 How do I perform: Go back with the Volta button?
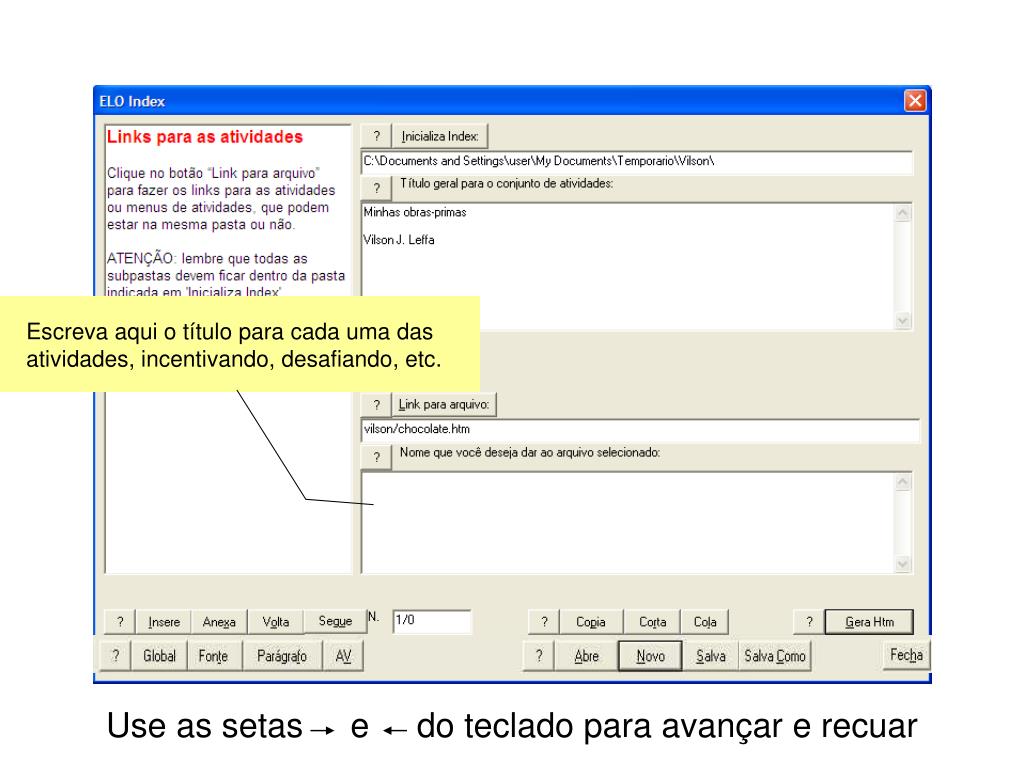tap(276, 622)
